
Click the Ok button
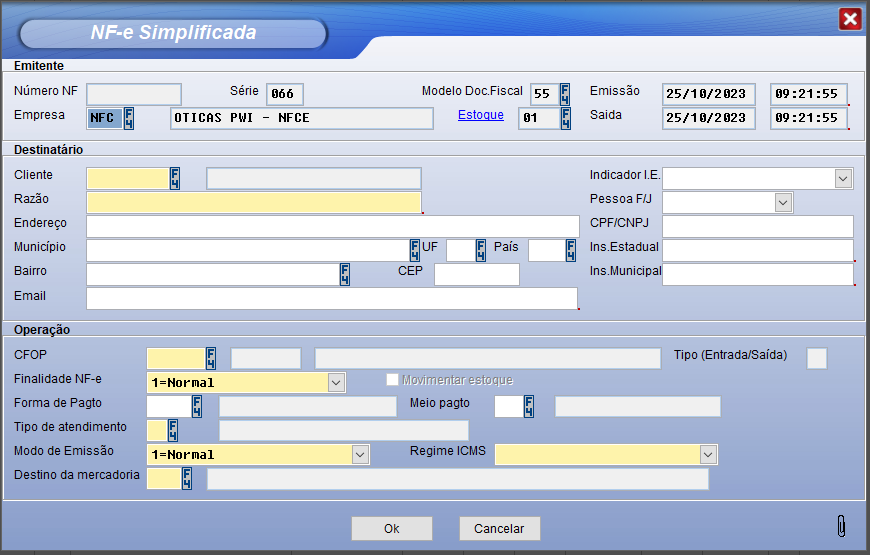[x=391, y=529]
